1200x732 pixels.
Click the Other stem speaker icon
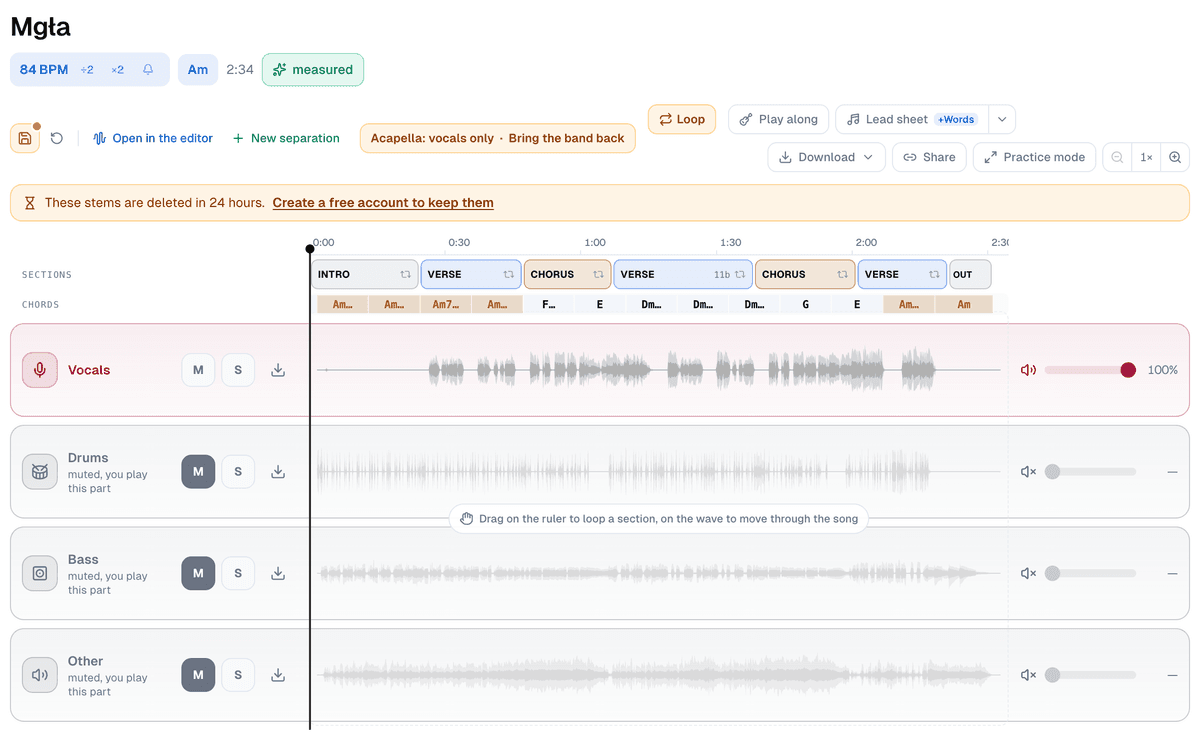[x=40, y=675]
